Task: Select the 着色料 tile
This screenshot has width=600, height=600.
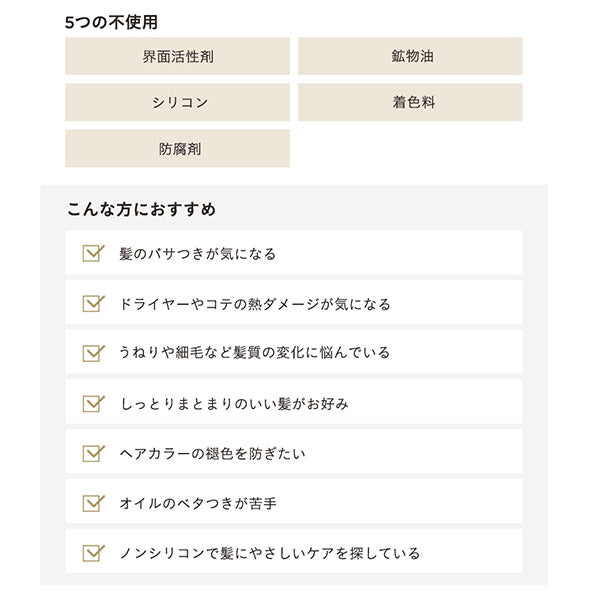Action: [410, 102]
